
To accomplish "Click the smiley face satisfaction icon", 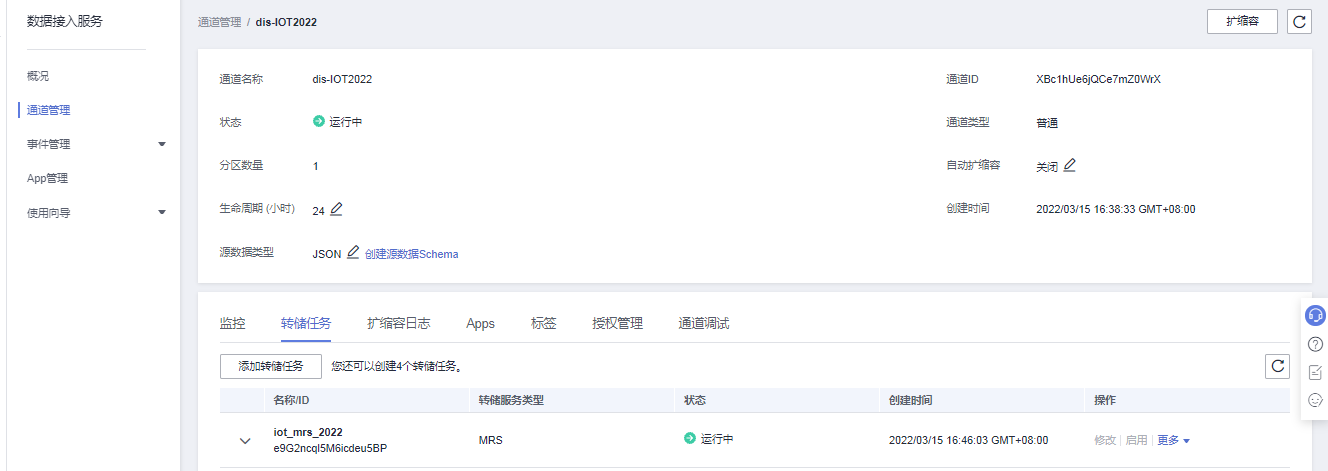I will pos(1315,400).
